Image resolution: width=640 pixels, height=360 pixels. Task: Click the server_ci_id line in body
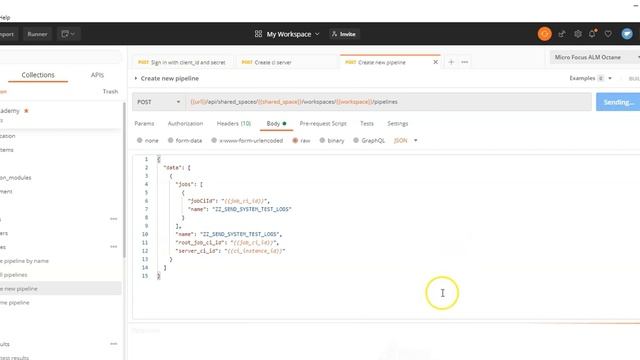pyautogui.click(x=230, y=251)
